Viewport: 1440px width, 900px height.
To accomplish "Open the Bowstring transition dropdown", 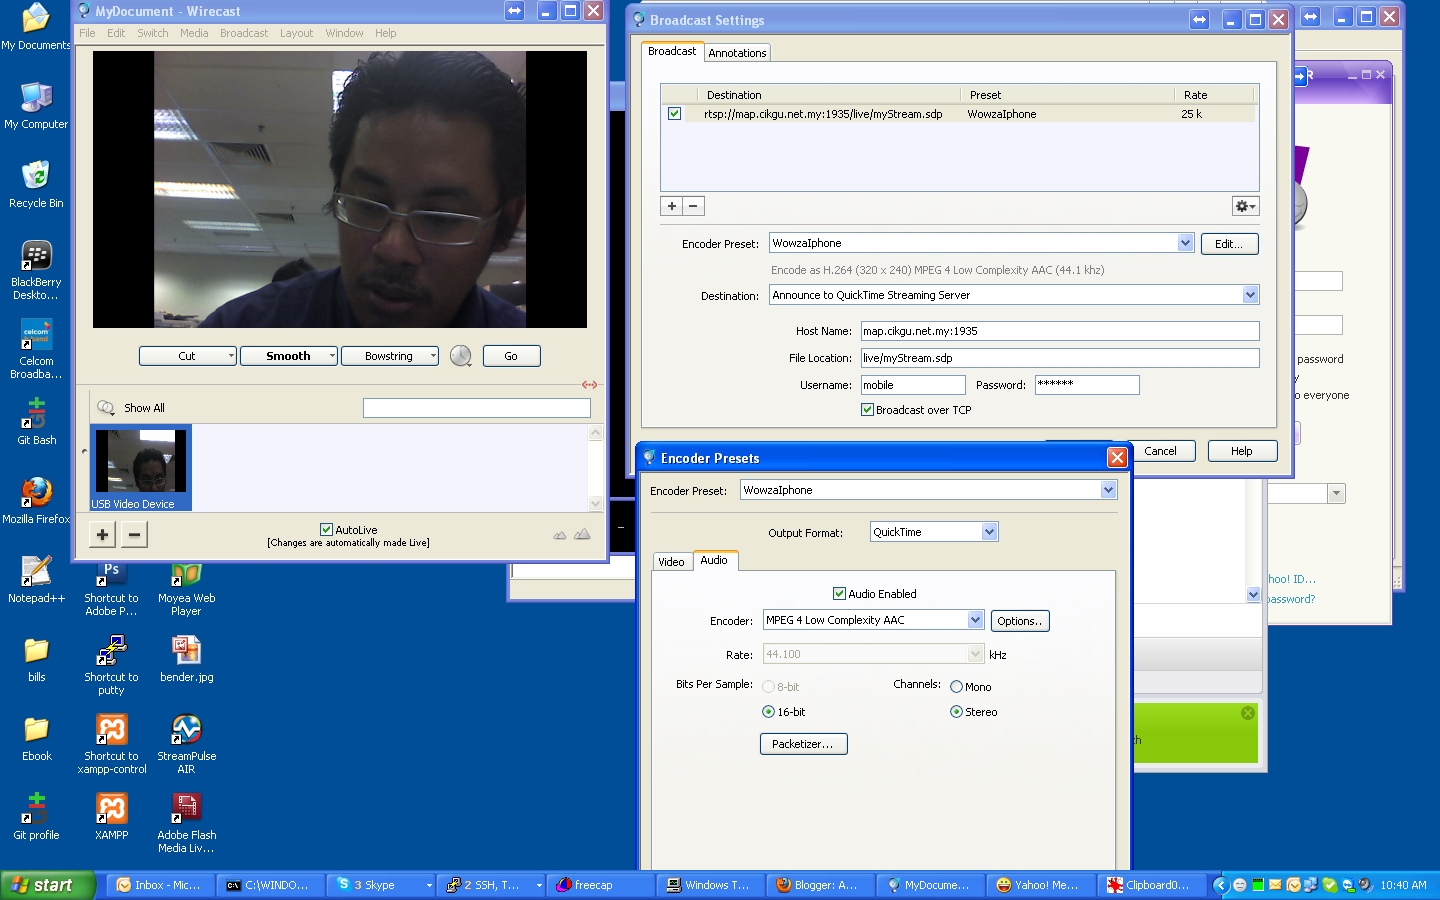I will pos(390,356).
